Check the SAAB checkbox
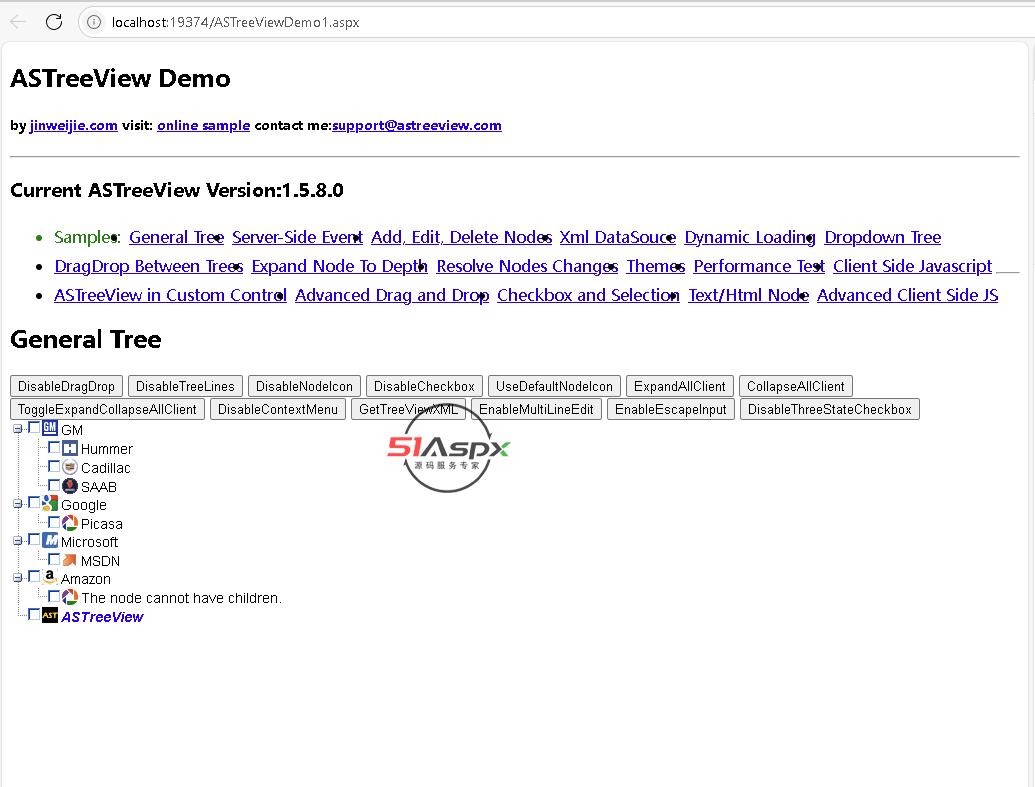 coord(54,485)
